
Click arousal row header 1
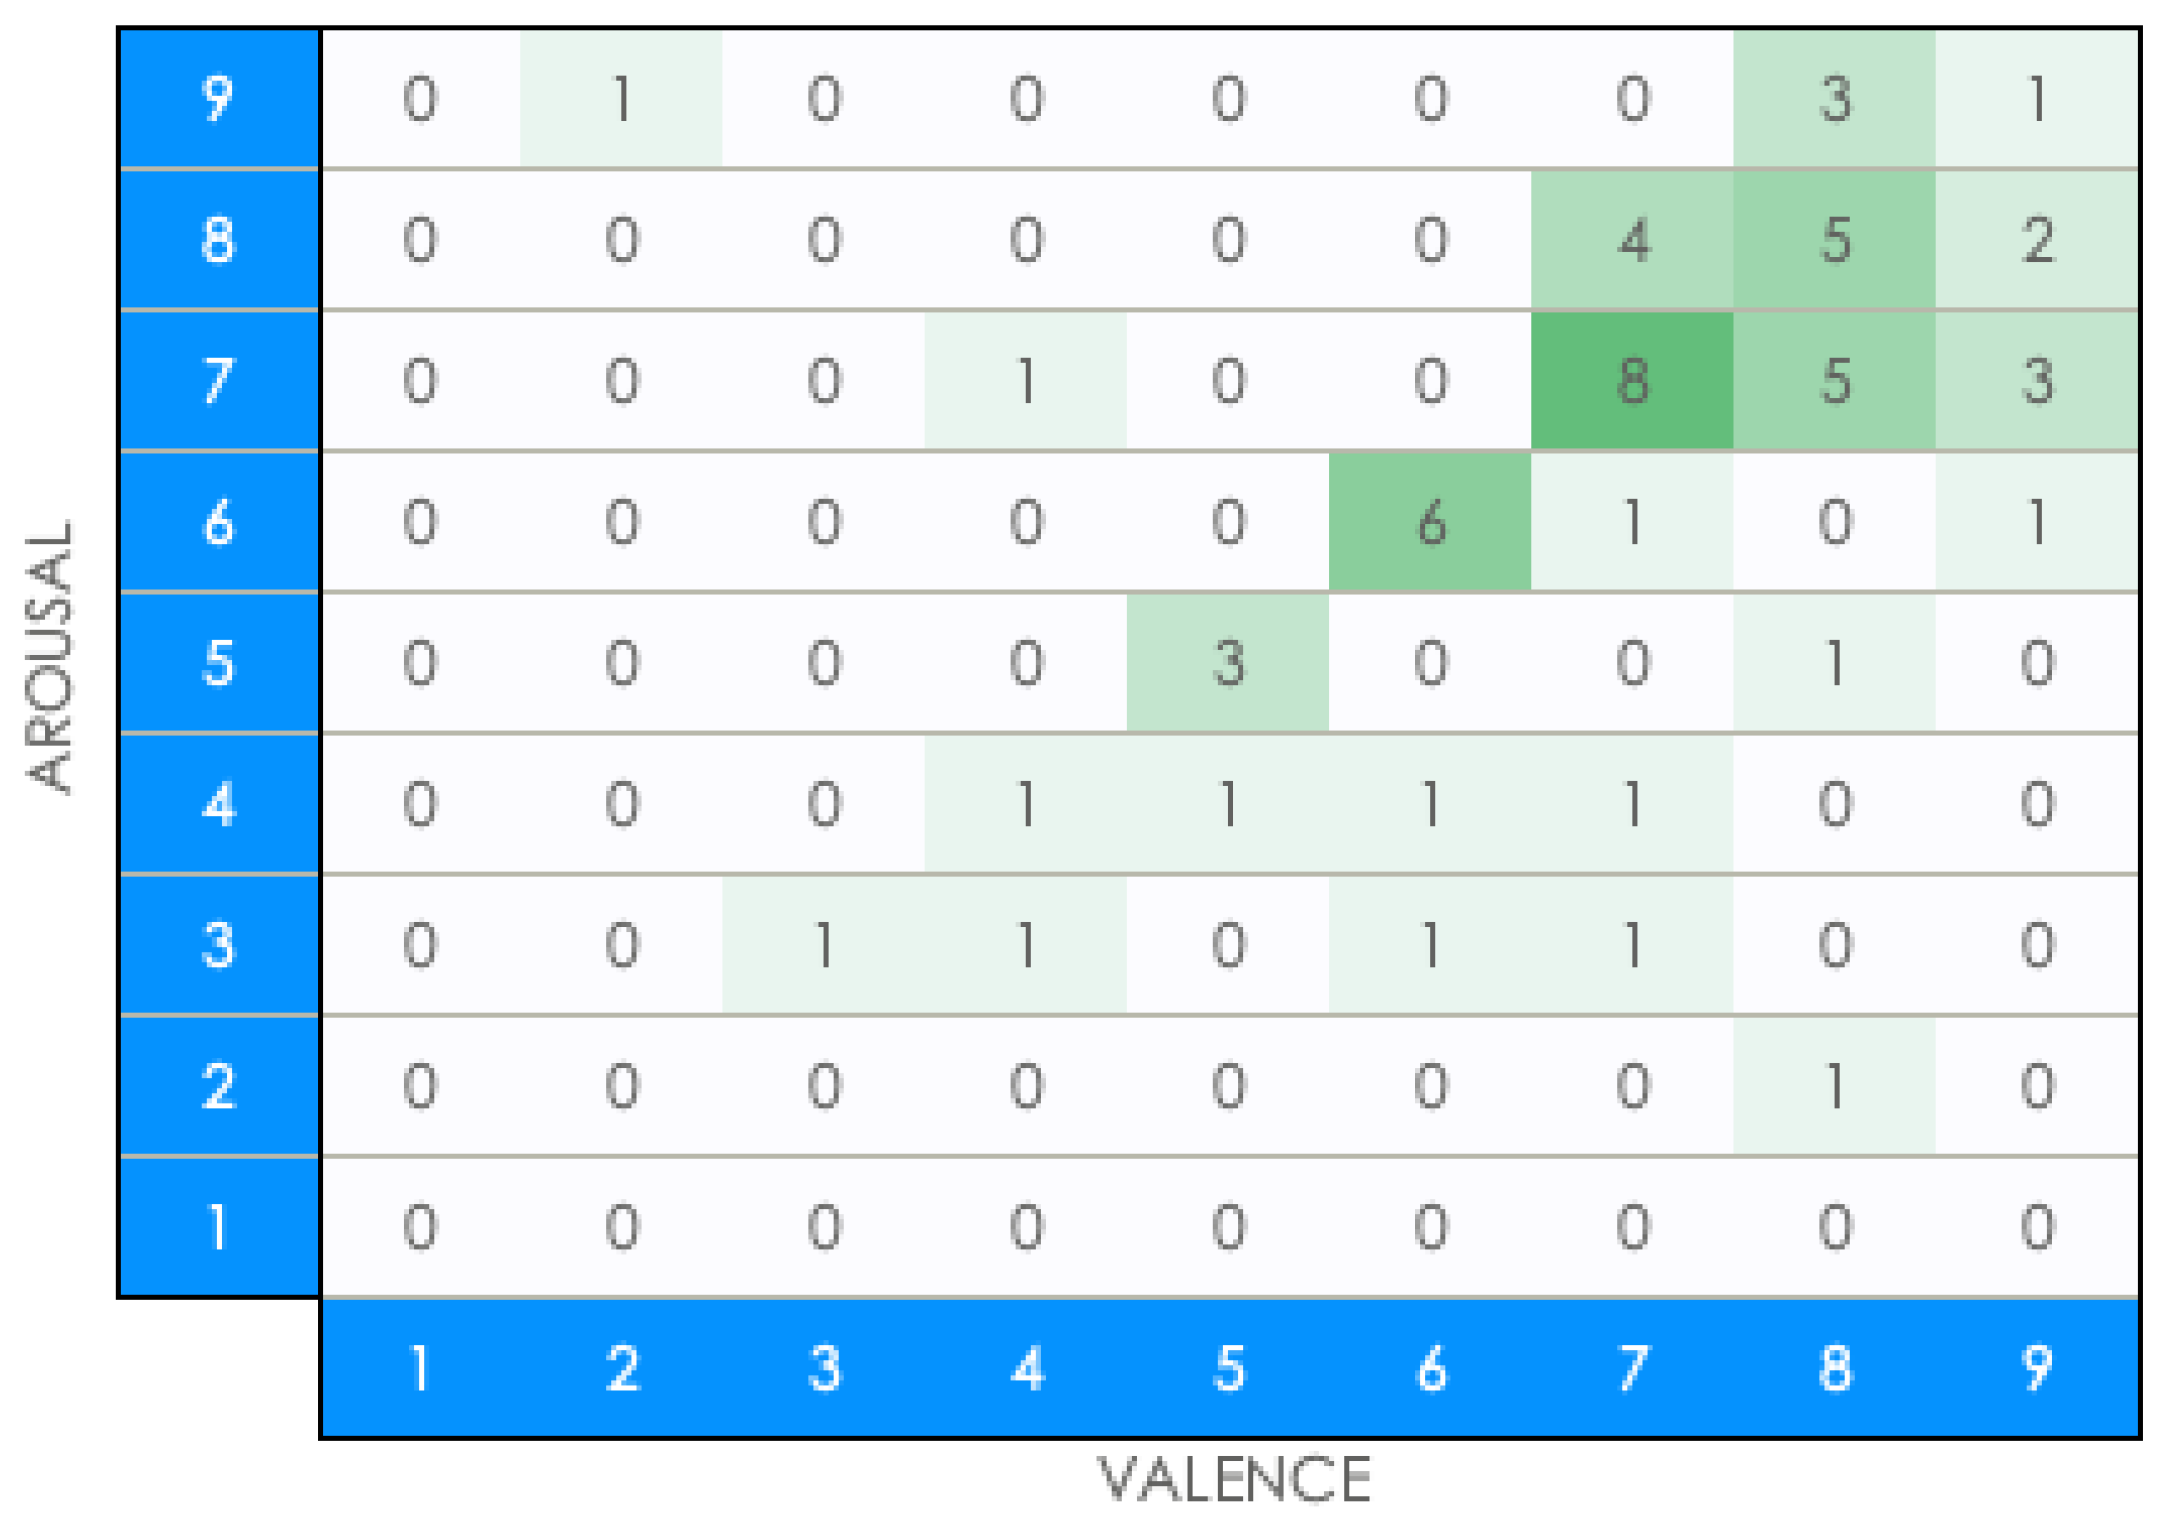tap(218, 1227)
